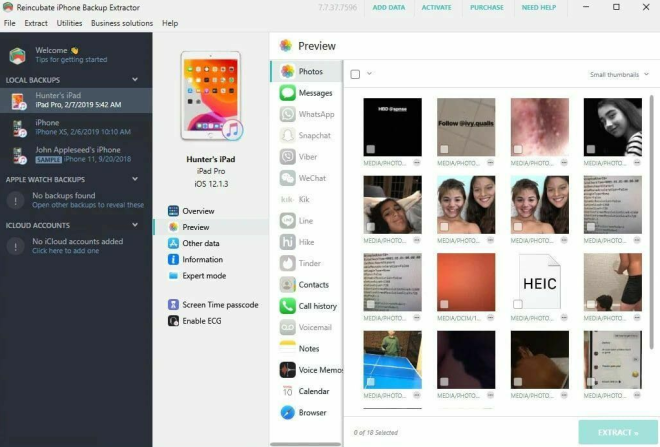This screenshot has height=447, width=660.
Task: Click 'Click here to add one' iCloud link
Action: tap(66, 251)
